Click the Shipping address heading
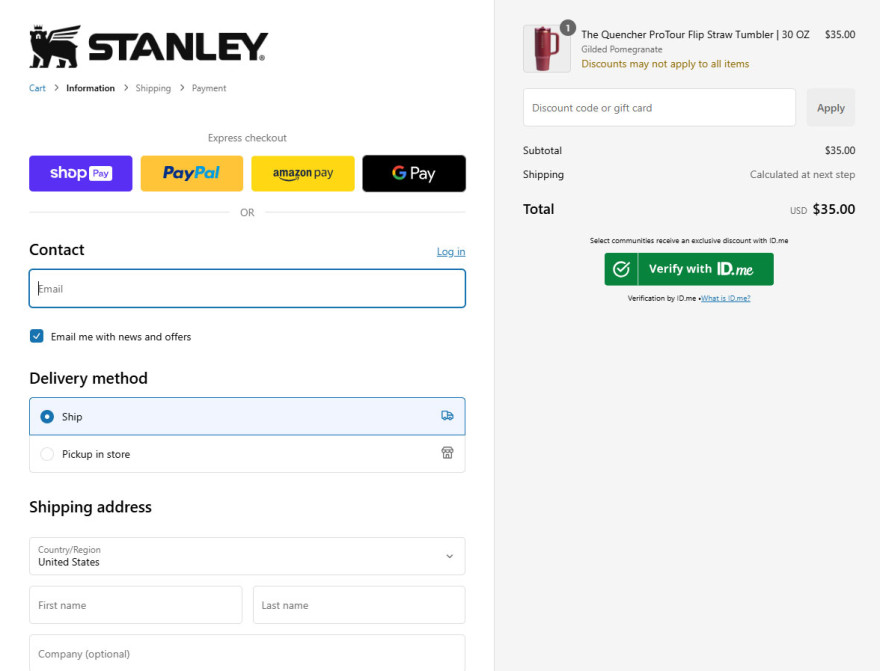This screenshot has width=880, height=671. point(90,507)
